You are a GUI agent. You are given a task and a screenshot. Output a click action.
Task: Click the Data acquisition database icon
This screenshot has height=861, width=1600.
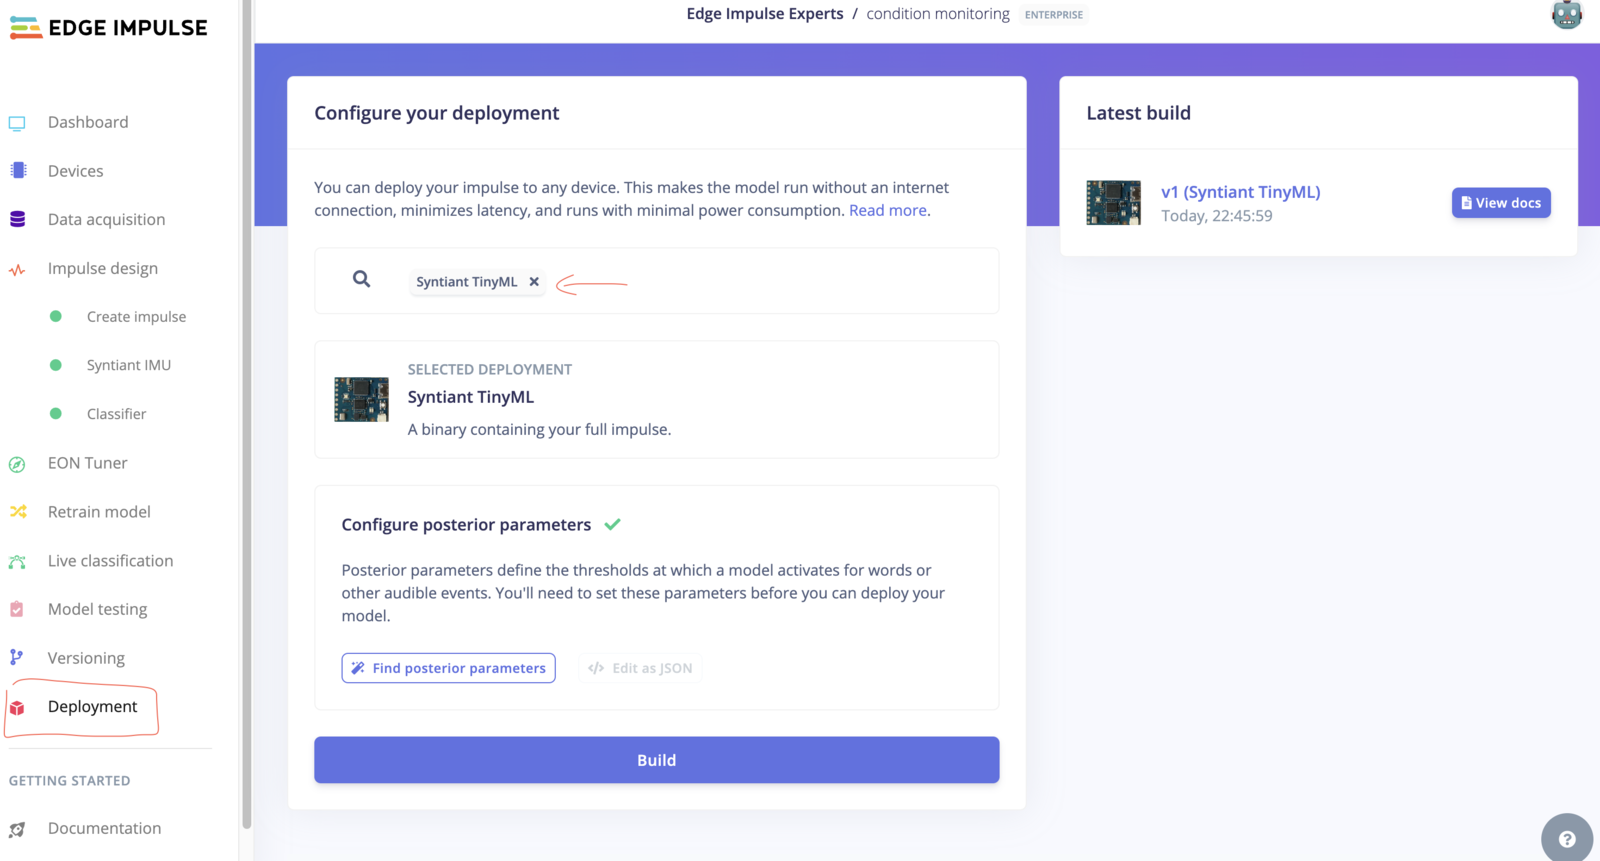coord(18,219)
